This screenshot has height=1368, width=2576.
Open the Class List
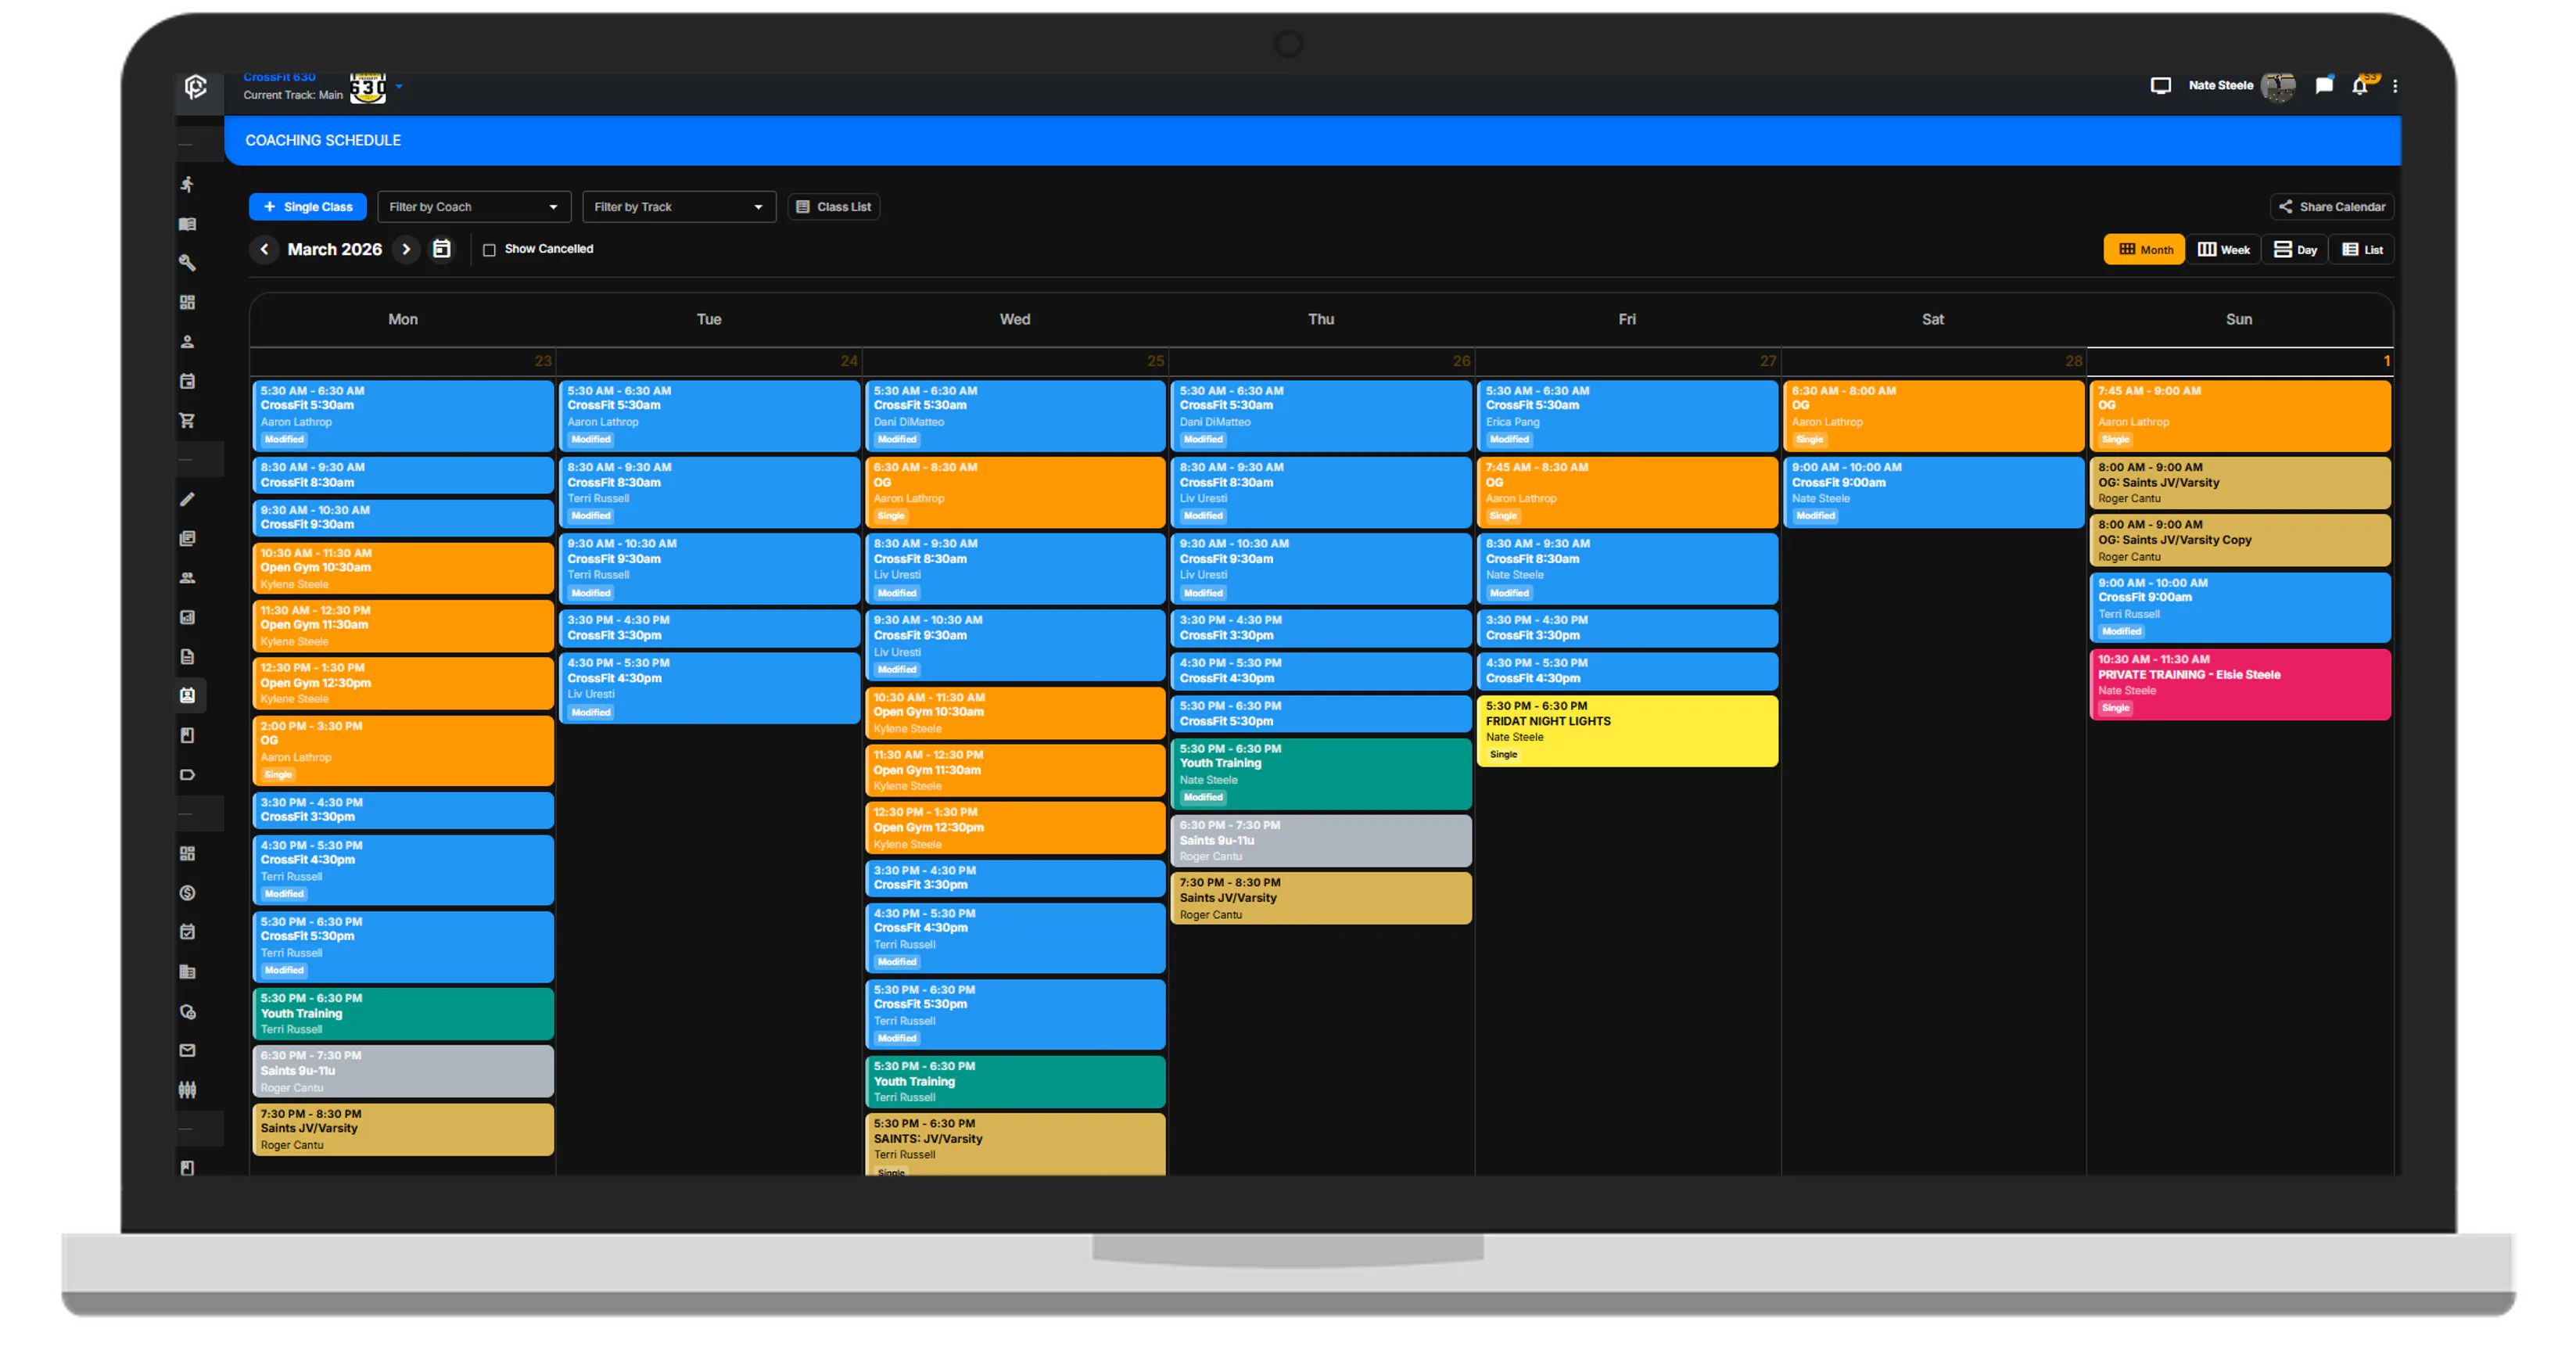(833, 207)
